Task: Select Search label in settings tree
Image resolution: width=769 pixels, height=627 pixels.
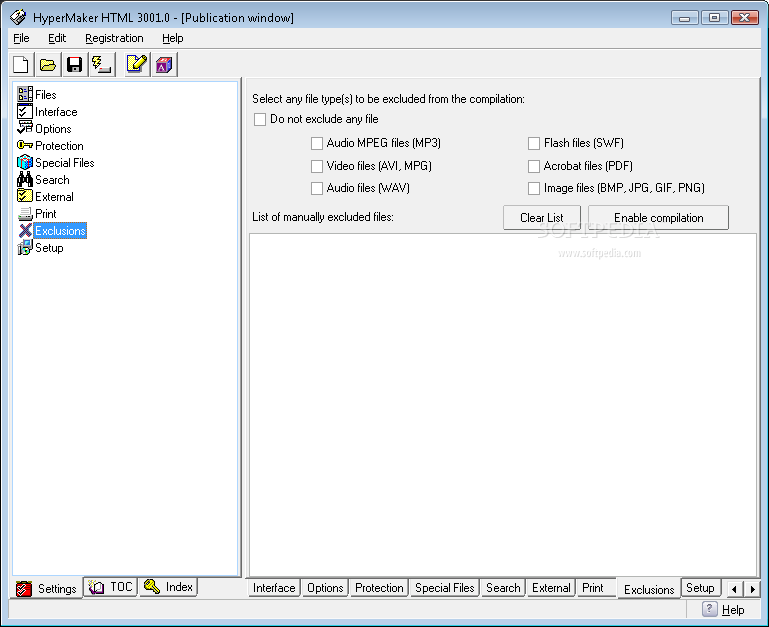Action: click(52, 180)
